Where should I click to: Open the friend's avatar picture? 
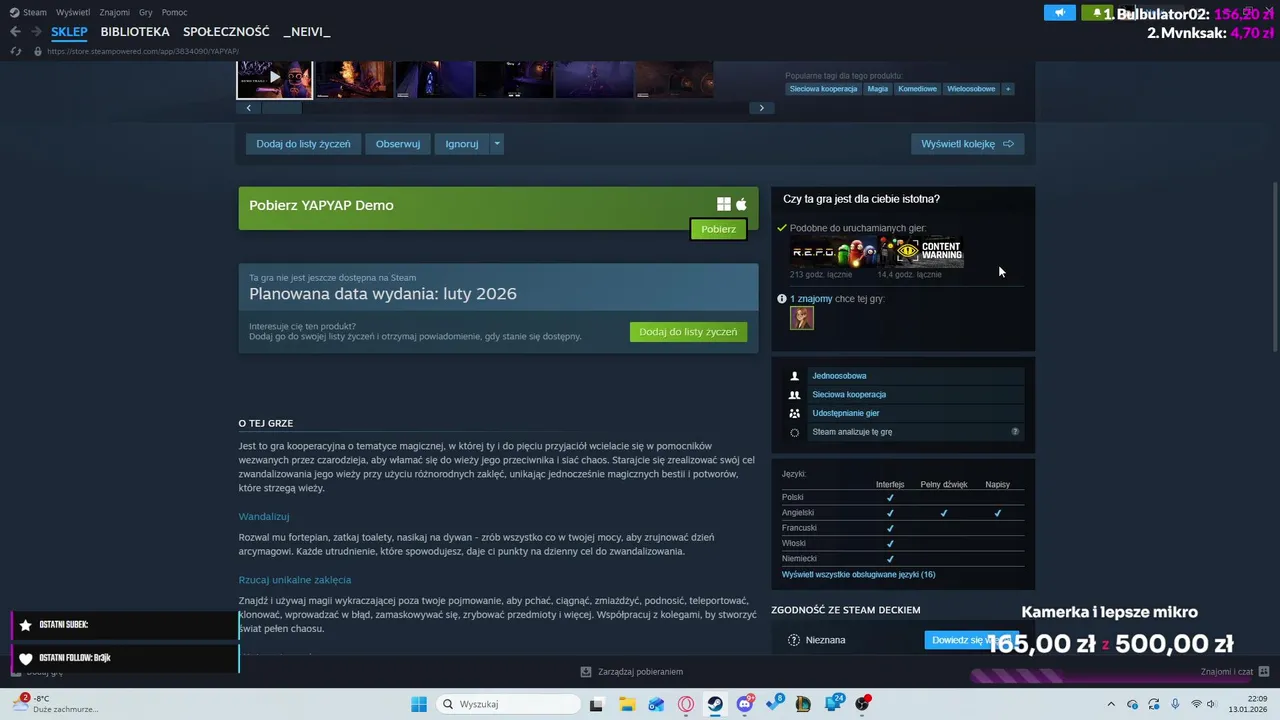(802, 318)
